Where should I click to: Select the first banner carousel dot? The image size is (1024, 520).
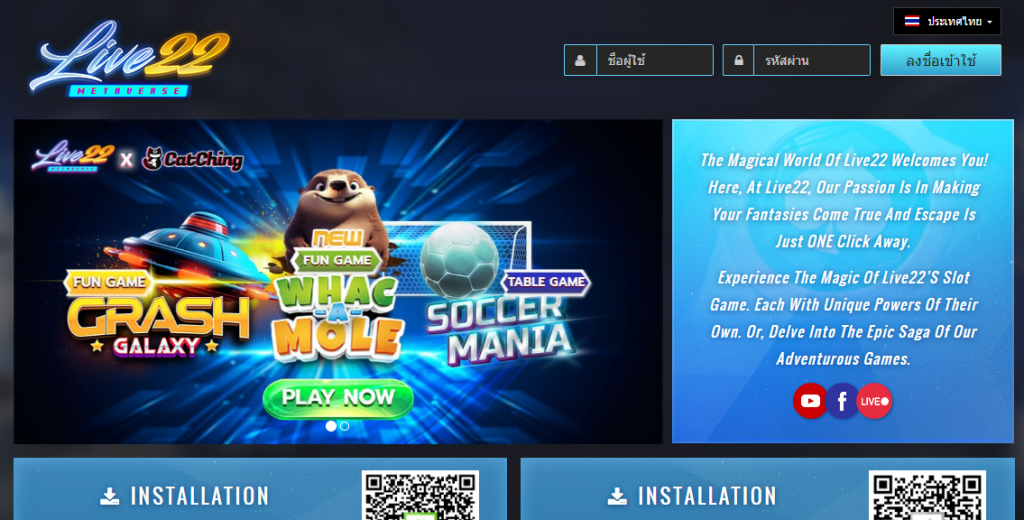click(x=331, y=426)
